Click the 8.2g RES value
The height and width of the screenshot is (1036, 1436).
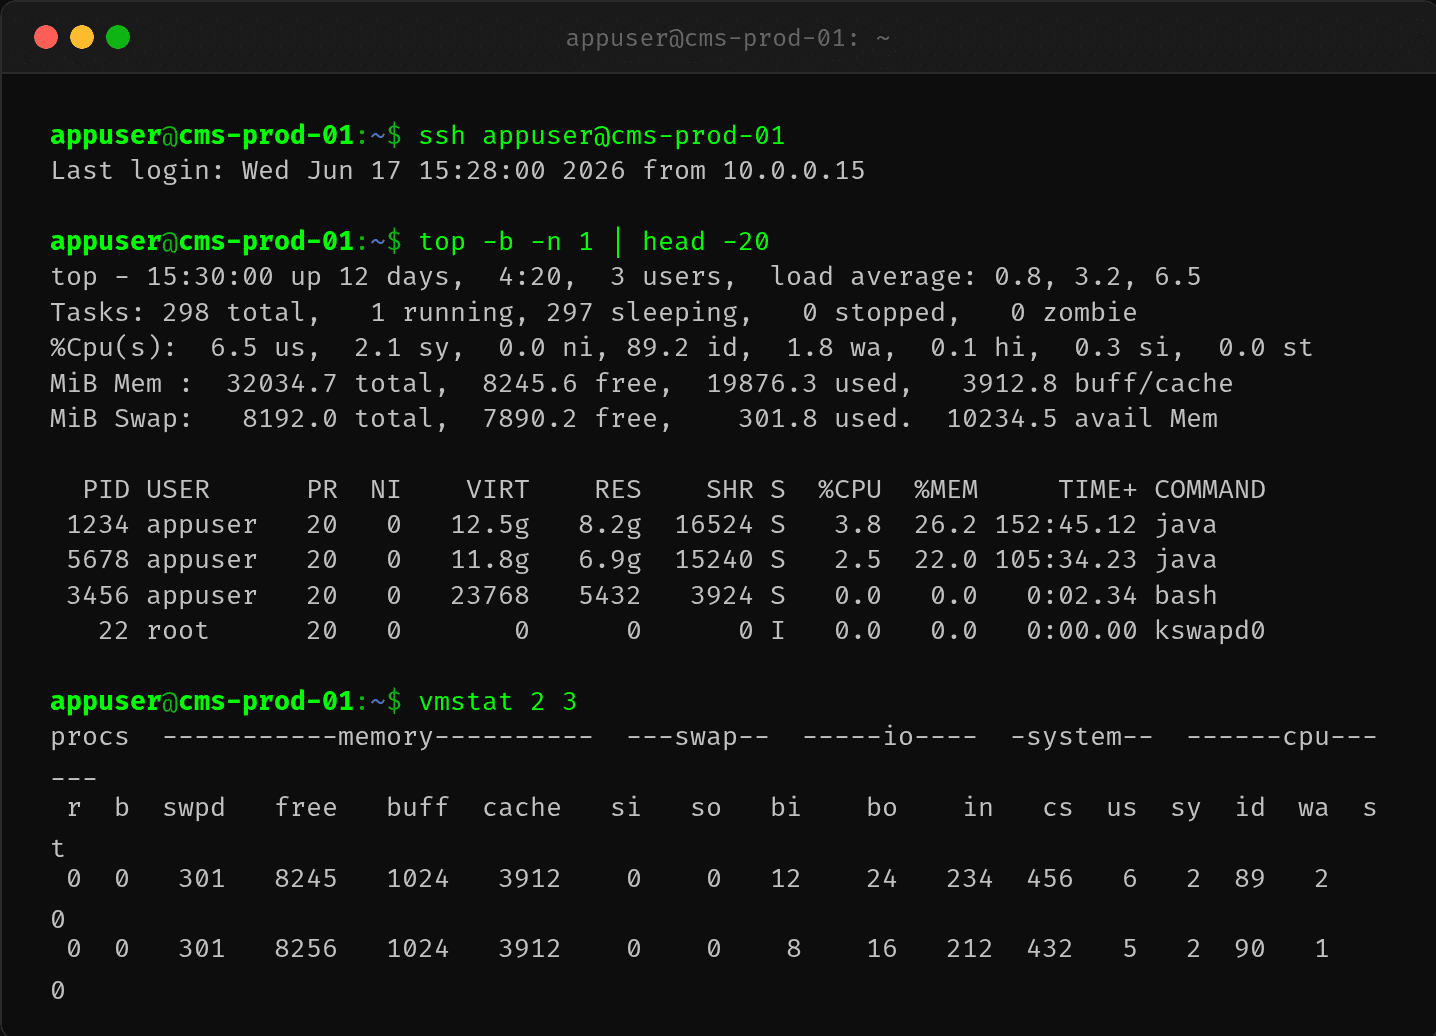pyautogui.click(x=610, y=524)
